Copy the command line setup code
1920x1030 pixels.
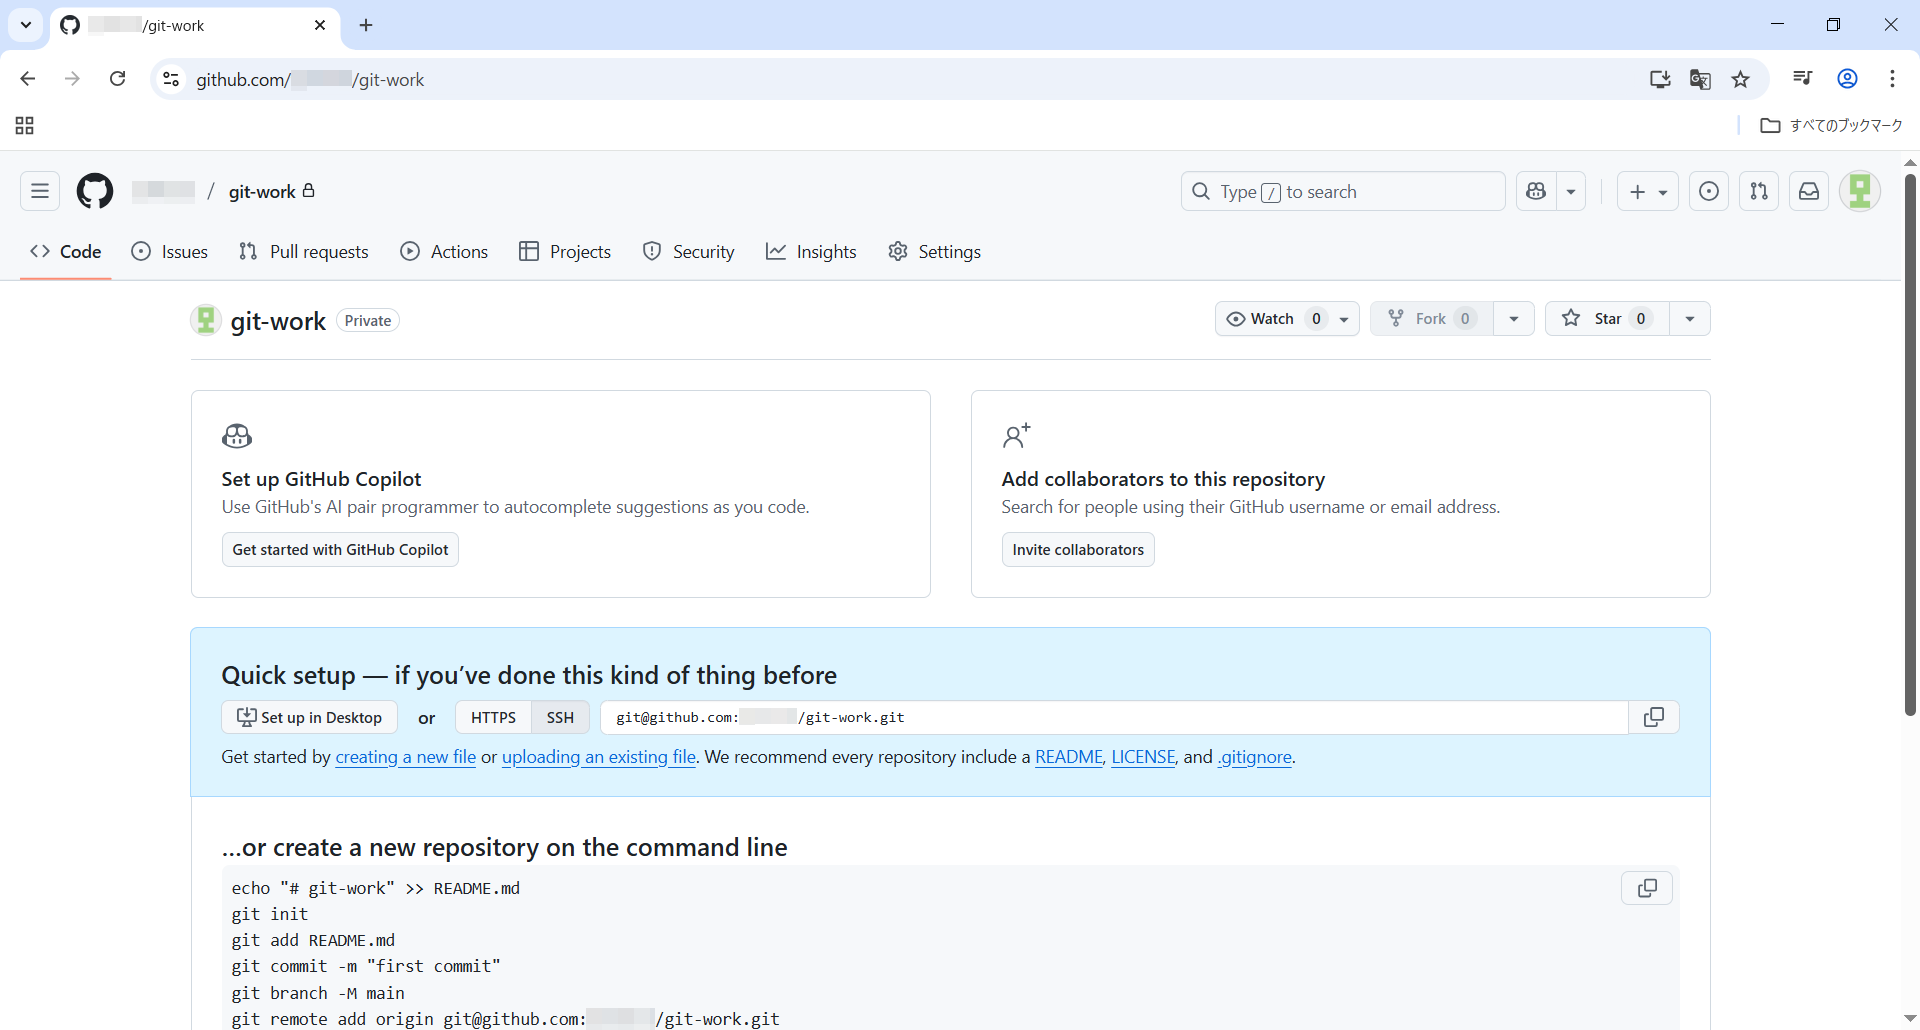coord(1646,888)
